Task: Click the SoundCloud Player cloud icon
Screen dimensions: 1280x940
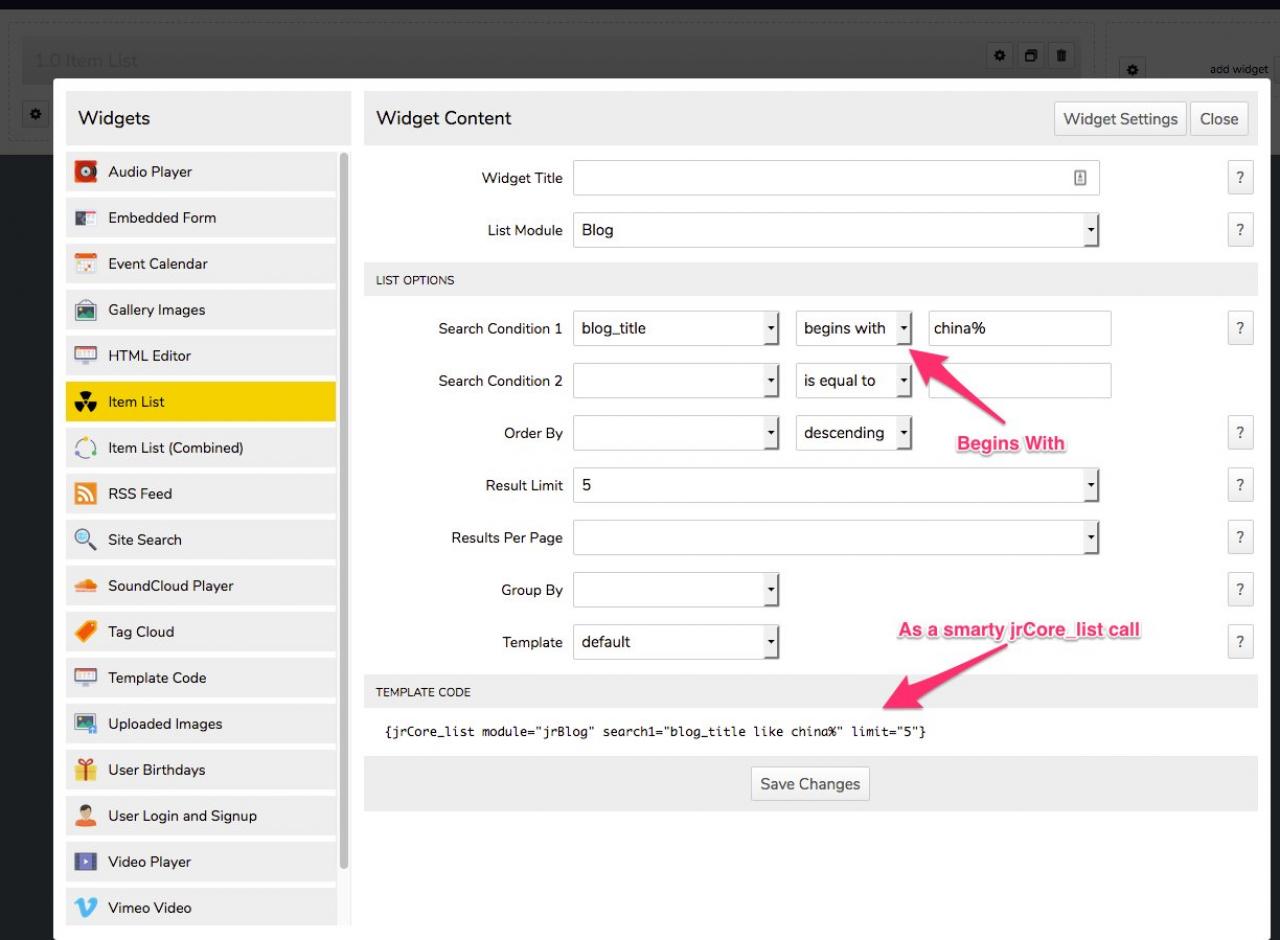Action: pos(86,586)
